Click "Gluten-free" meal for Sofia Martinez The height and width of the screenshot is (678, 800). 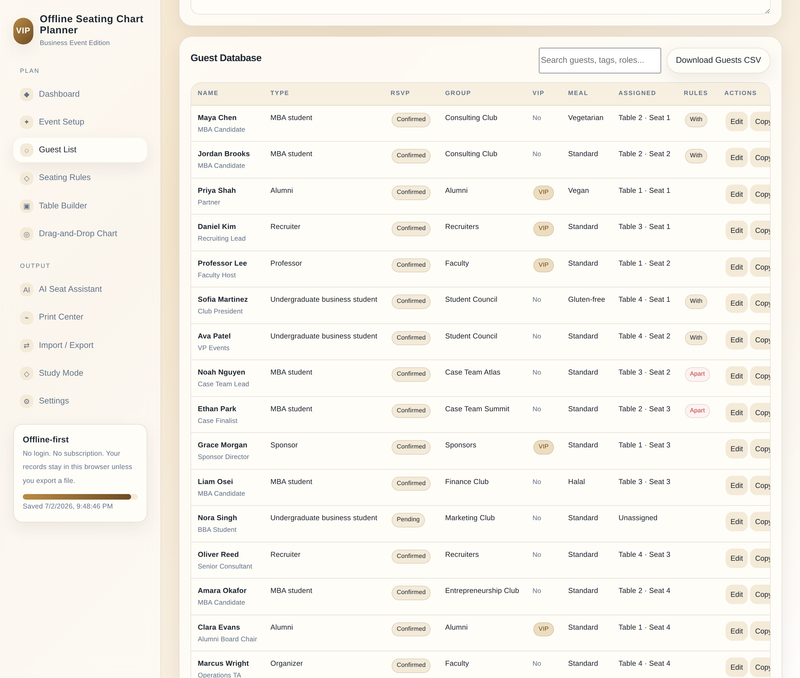[586, 299]
